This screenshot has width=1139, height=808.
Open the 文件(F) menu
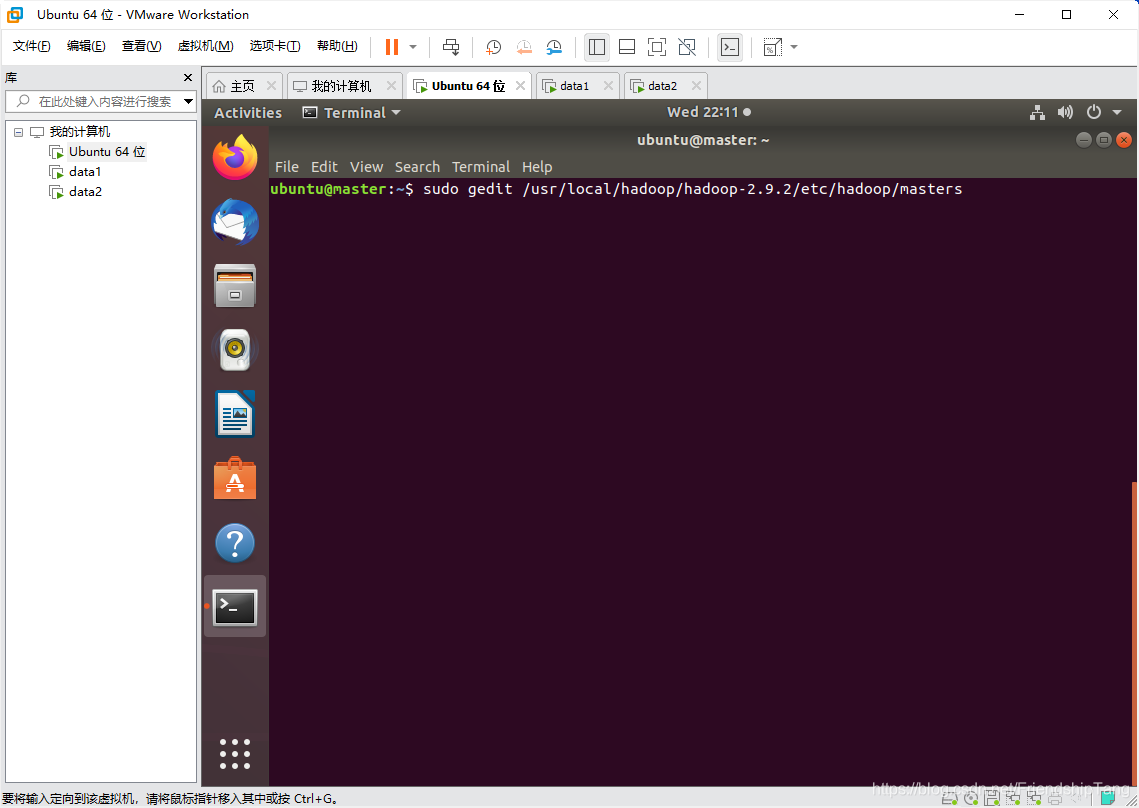point(31,46)
